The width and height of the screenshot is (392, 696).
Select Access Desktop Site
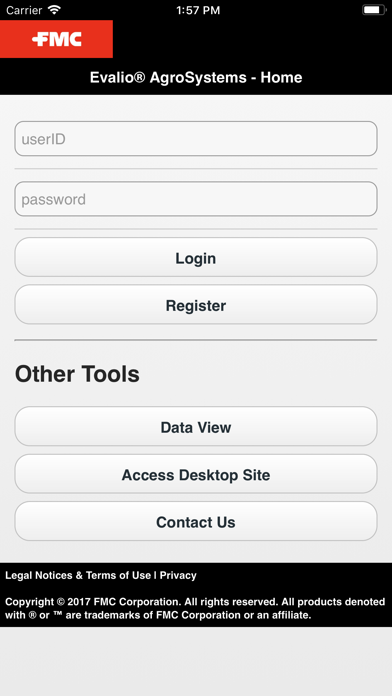click(x=196, y=474)
